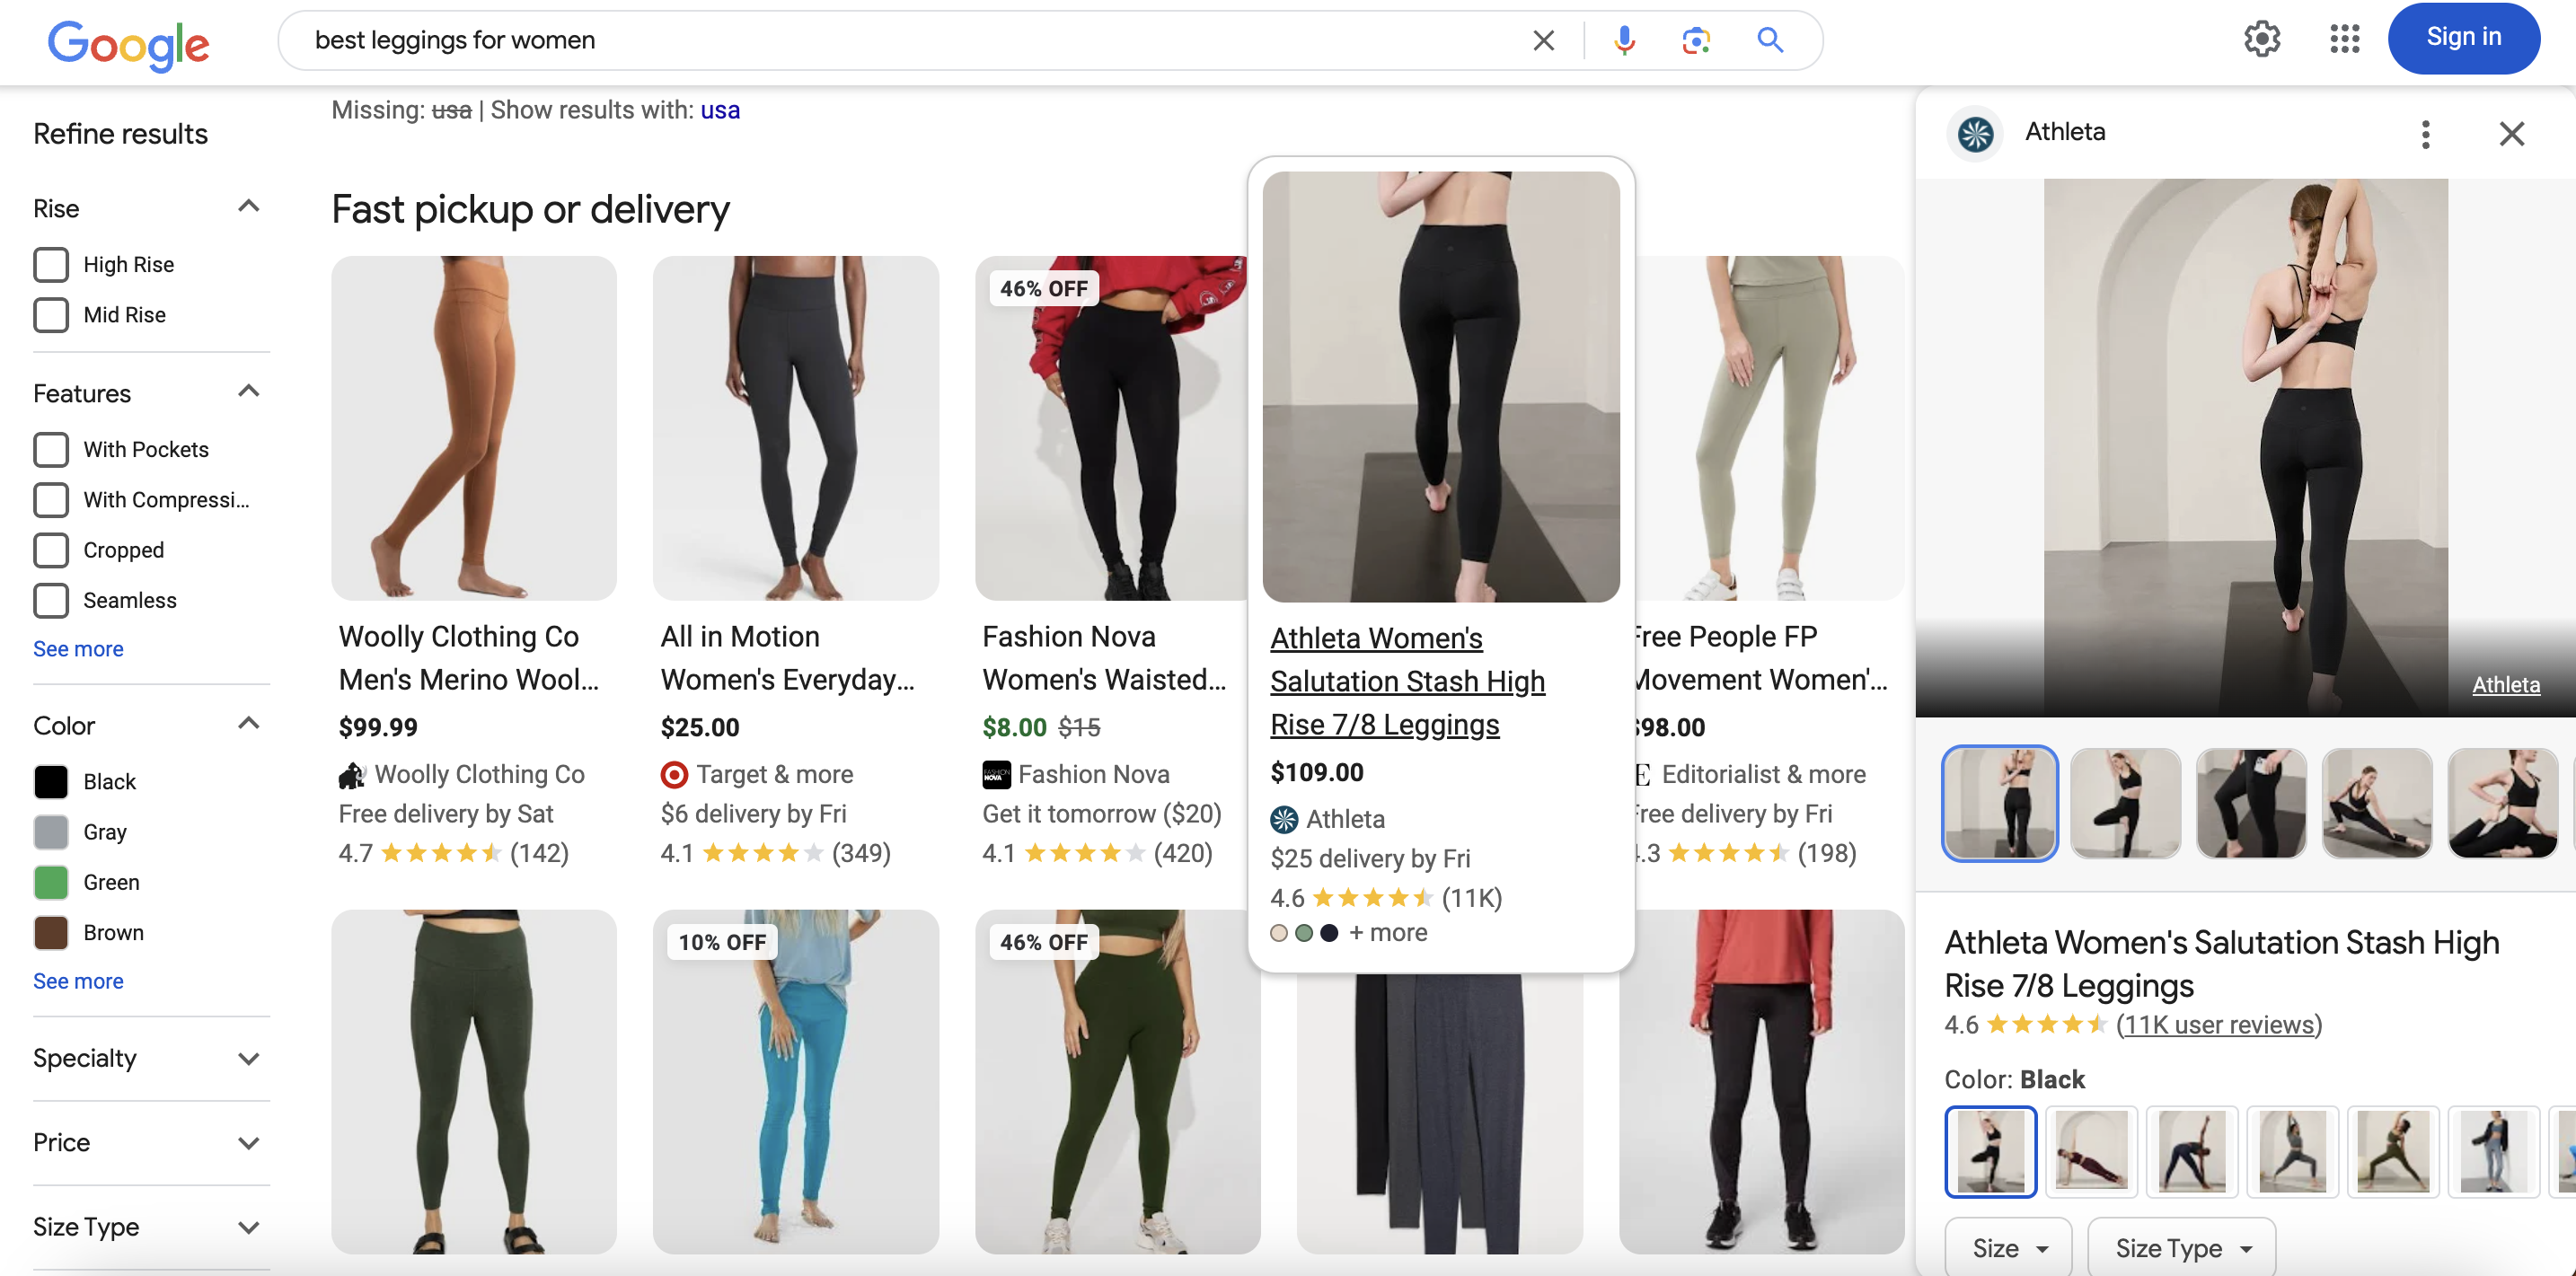Click the Target bullseye seller icon
The image size is (2576, 1276).
(x=674, y=775)
